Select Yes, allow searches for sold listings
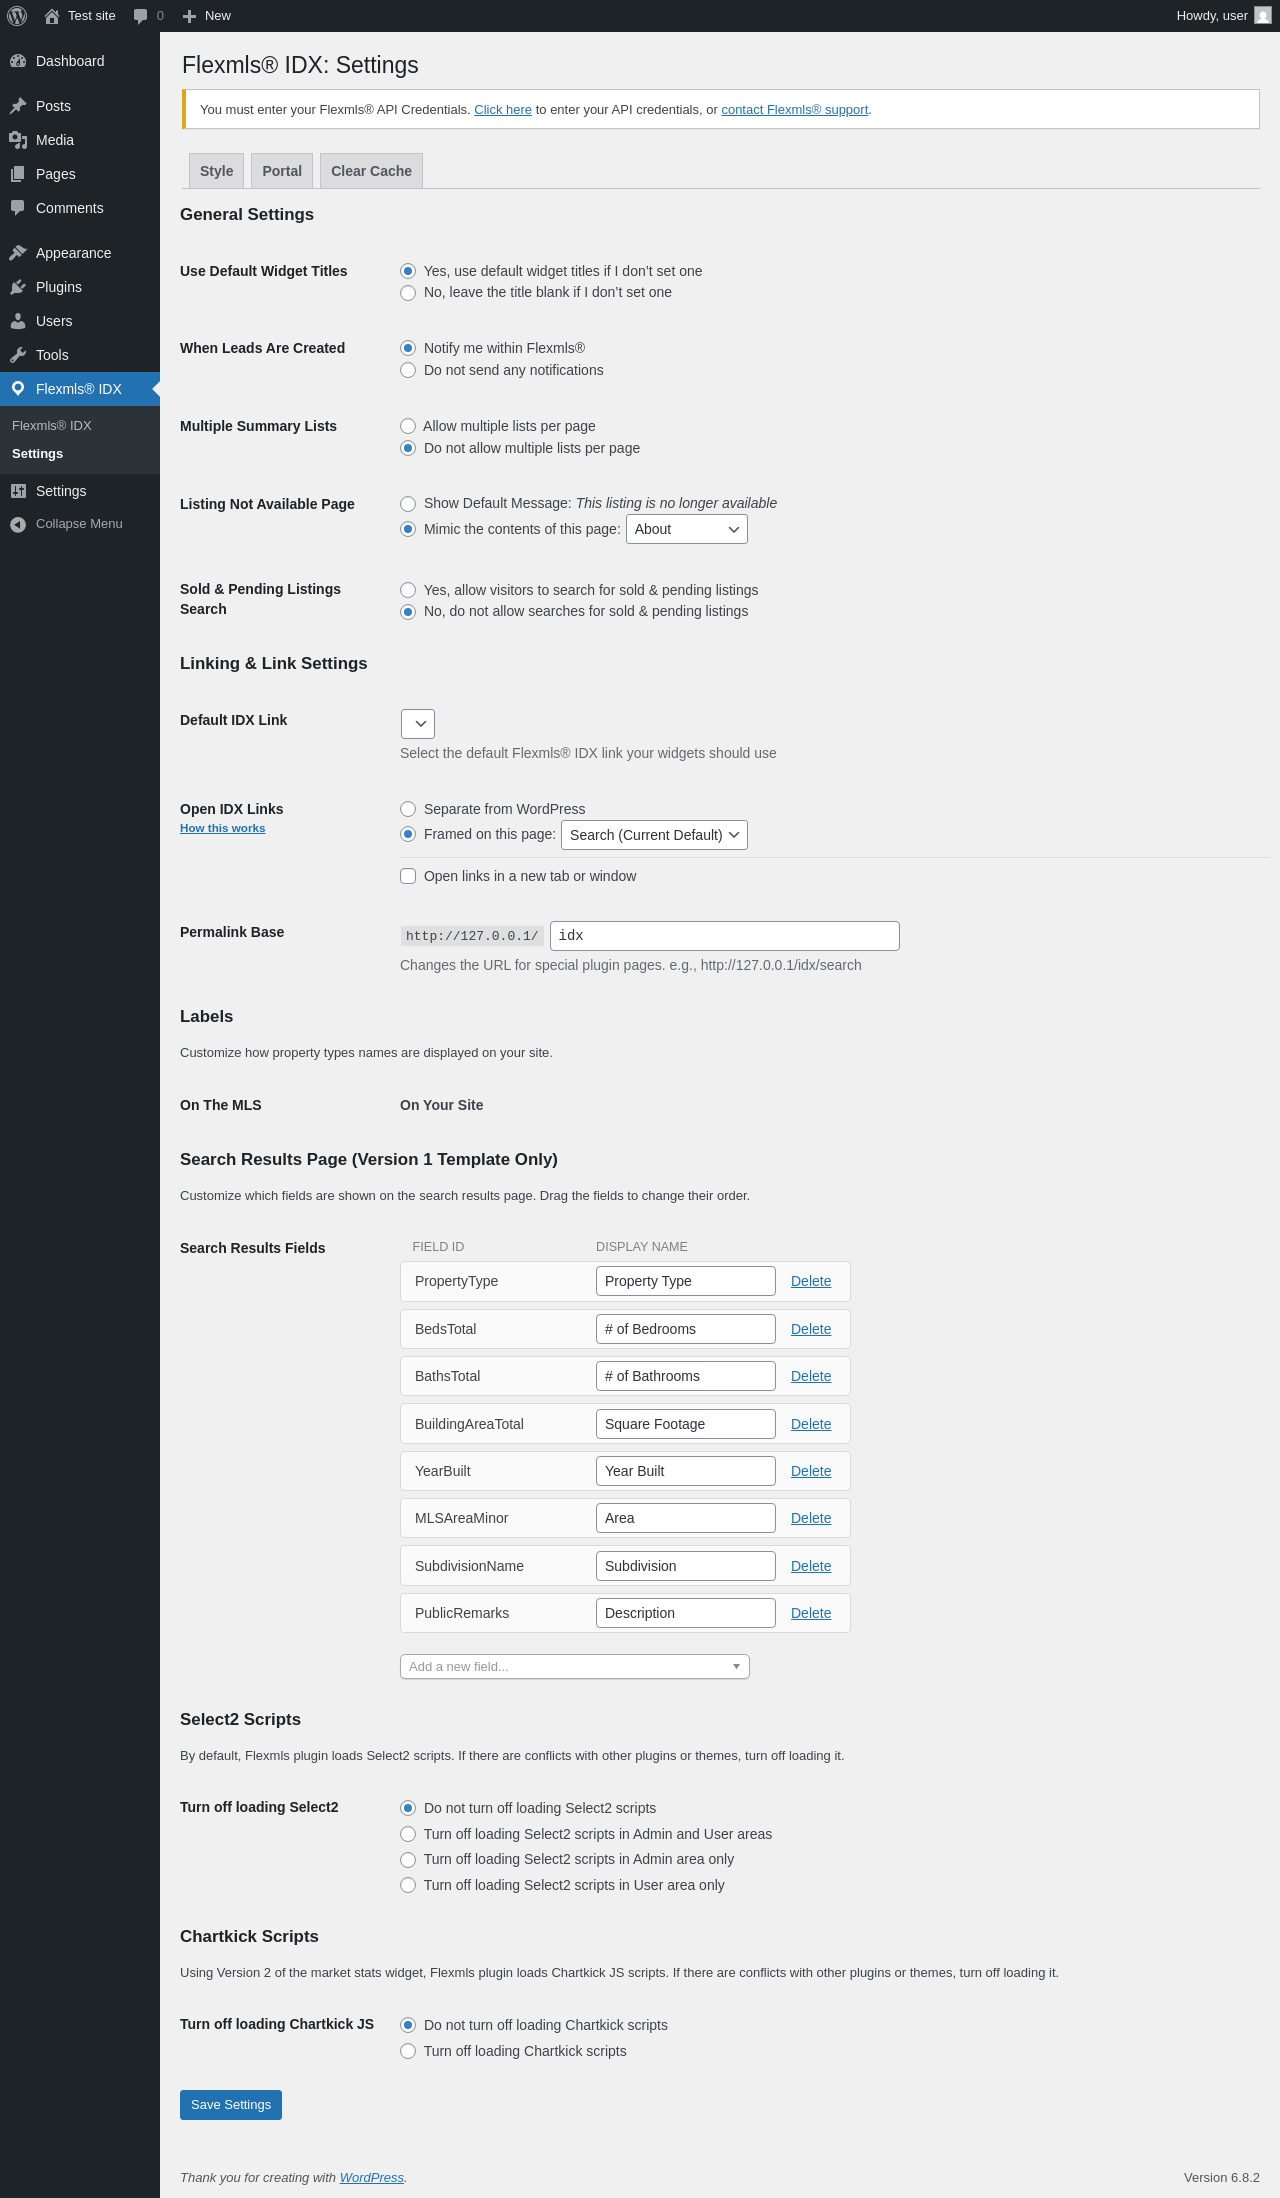1280x2198 pixels. coord(408,590)
